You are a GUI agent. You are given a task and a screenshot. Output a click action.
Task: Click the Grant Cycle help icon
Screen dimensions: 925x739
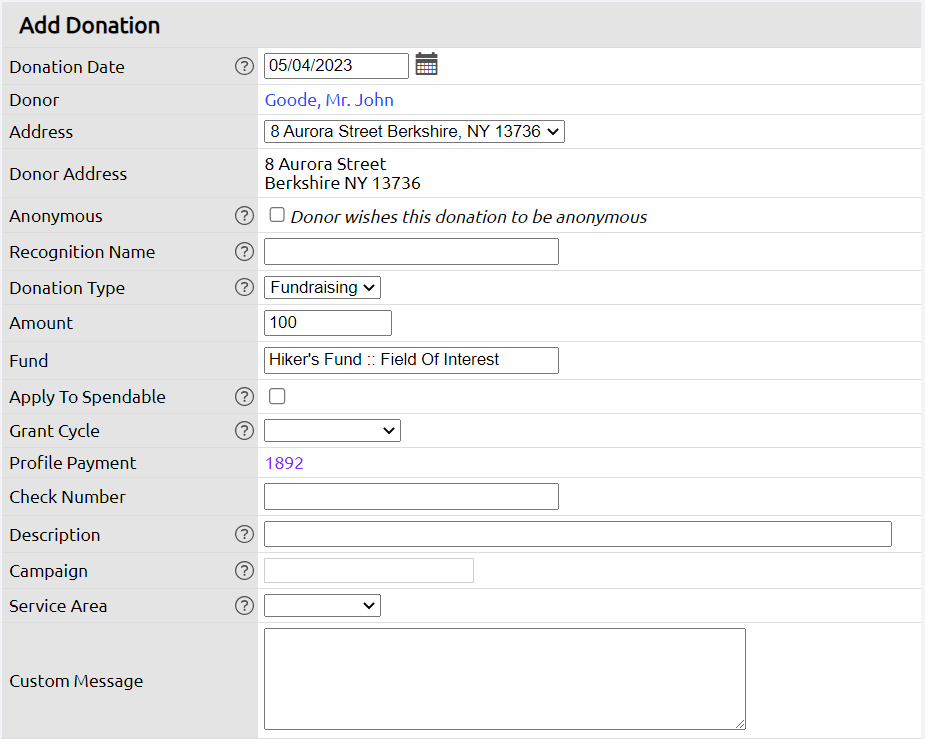(x=244, y=430)
